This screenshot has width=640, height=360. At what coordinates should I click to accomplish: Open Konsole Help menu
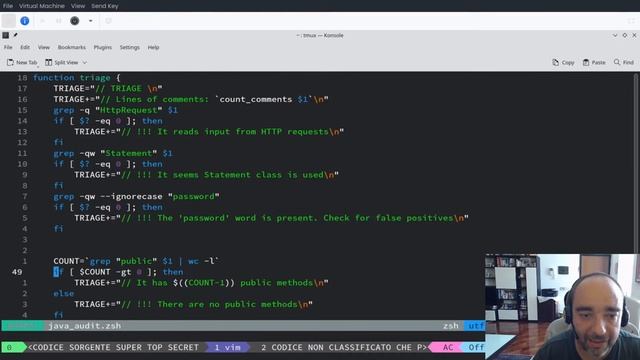coord(153,47)
